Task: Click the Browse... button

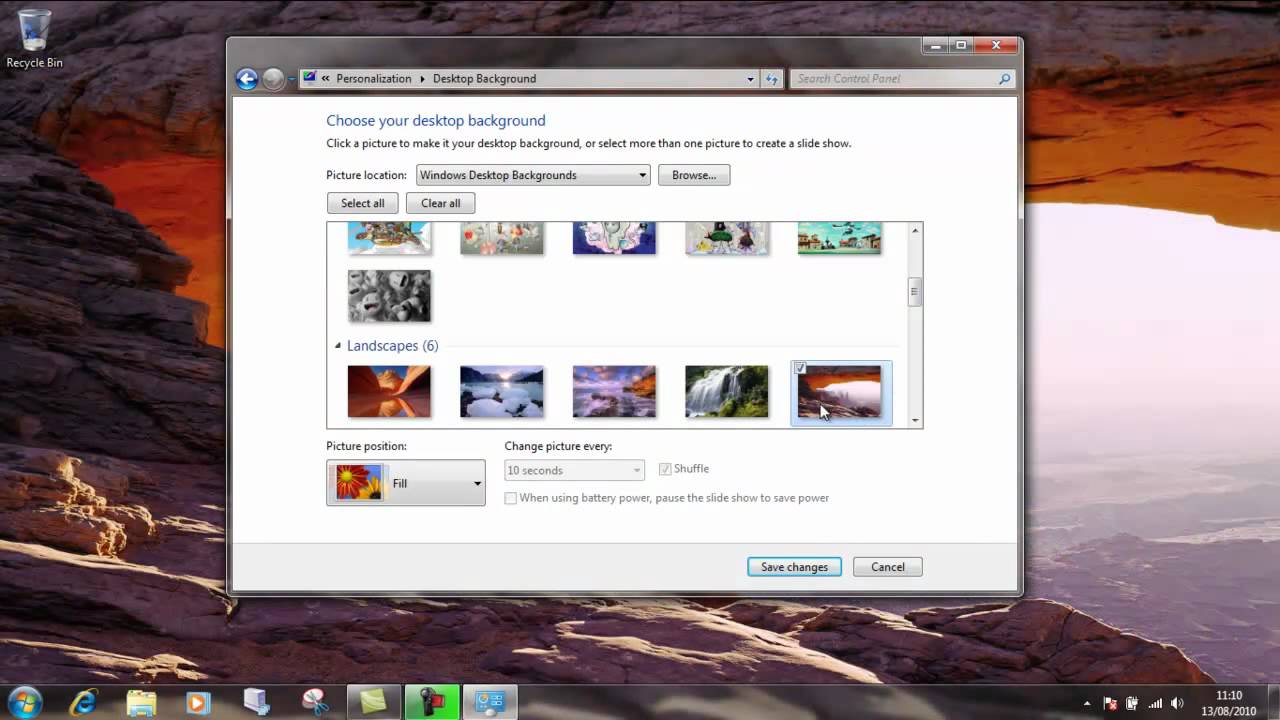Action: pyautogui.click(x=694, y=175)
